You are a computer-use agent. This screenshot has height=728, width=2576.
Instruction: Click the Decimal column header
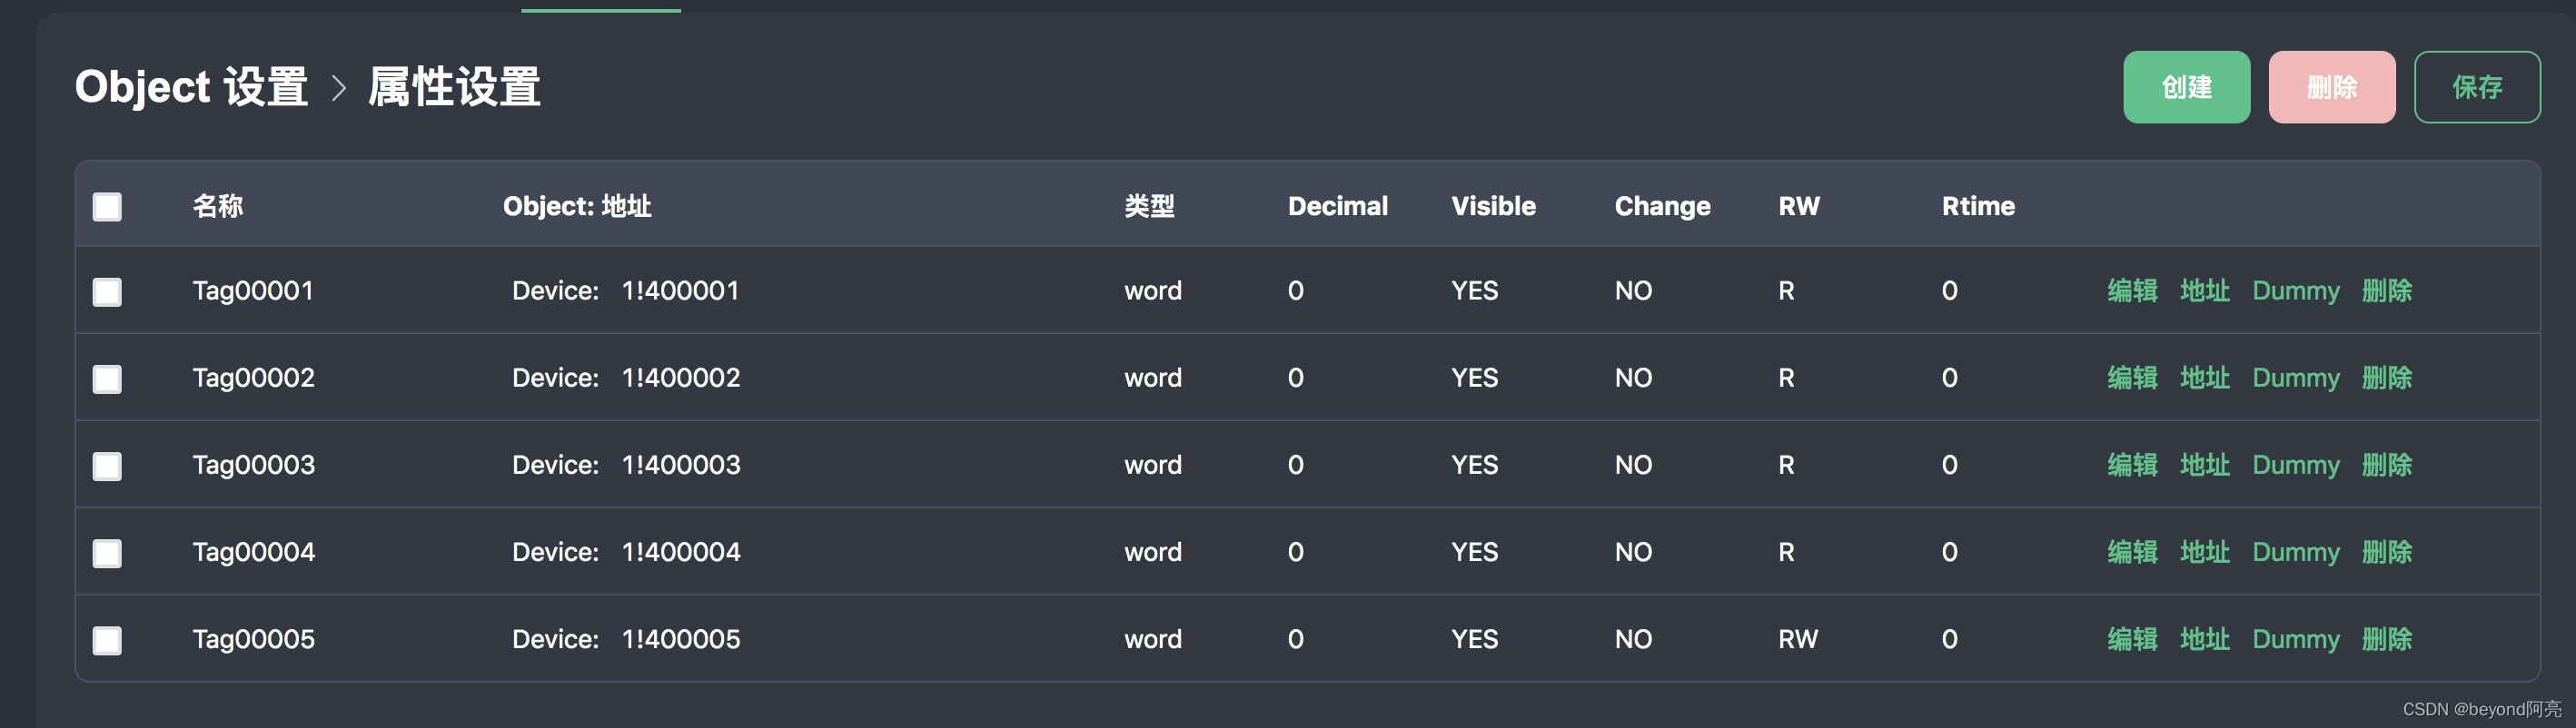pos(1338,206)
